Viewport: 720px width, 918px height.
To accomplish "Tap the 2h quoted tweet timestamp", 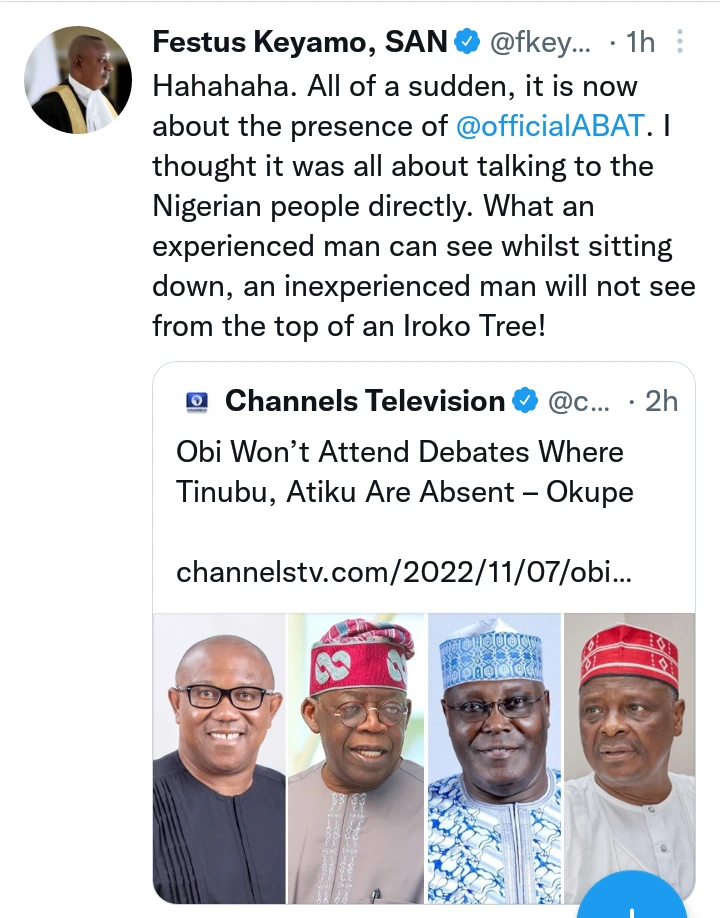I will click(x=660, y=402).
